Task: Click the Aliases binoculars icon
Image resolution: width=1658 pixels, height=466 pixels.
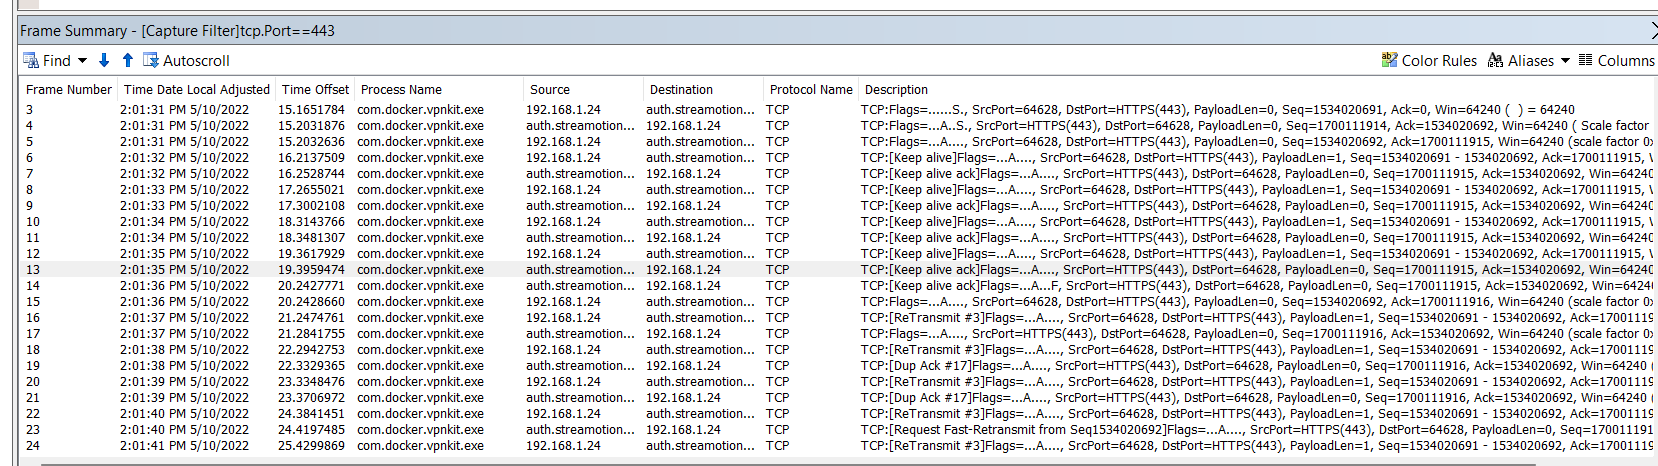Action: coord(1496,61)
